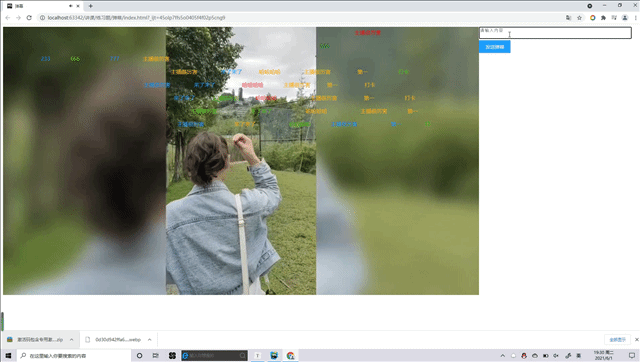Click the Chrome media indicator icon in title bar

[x=589, y=6]
